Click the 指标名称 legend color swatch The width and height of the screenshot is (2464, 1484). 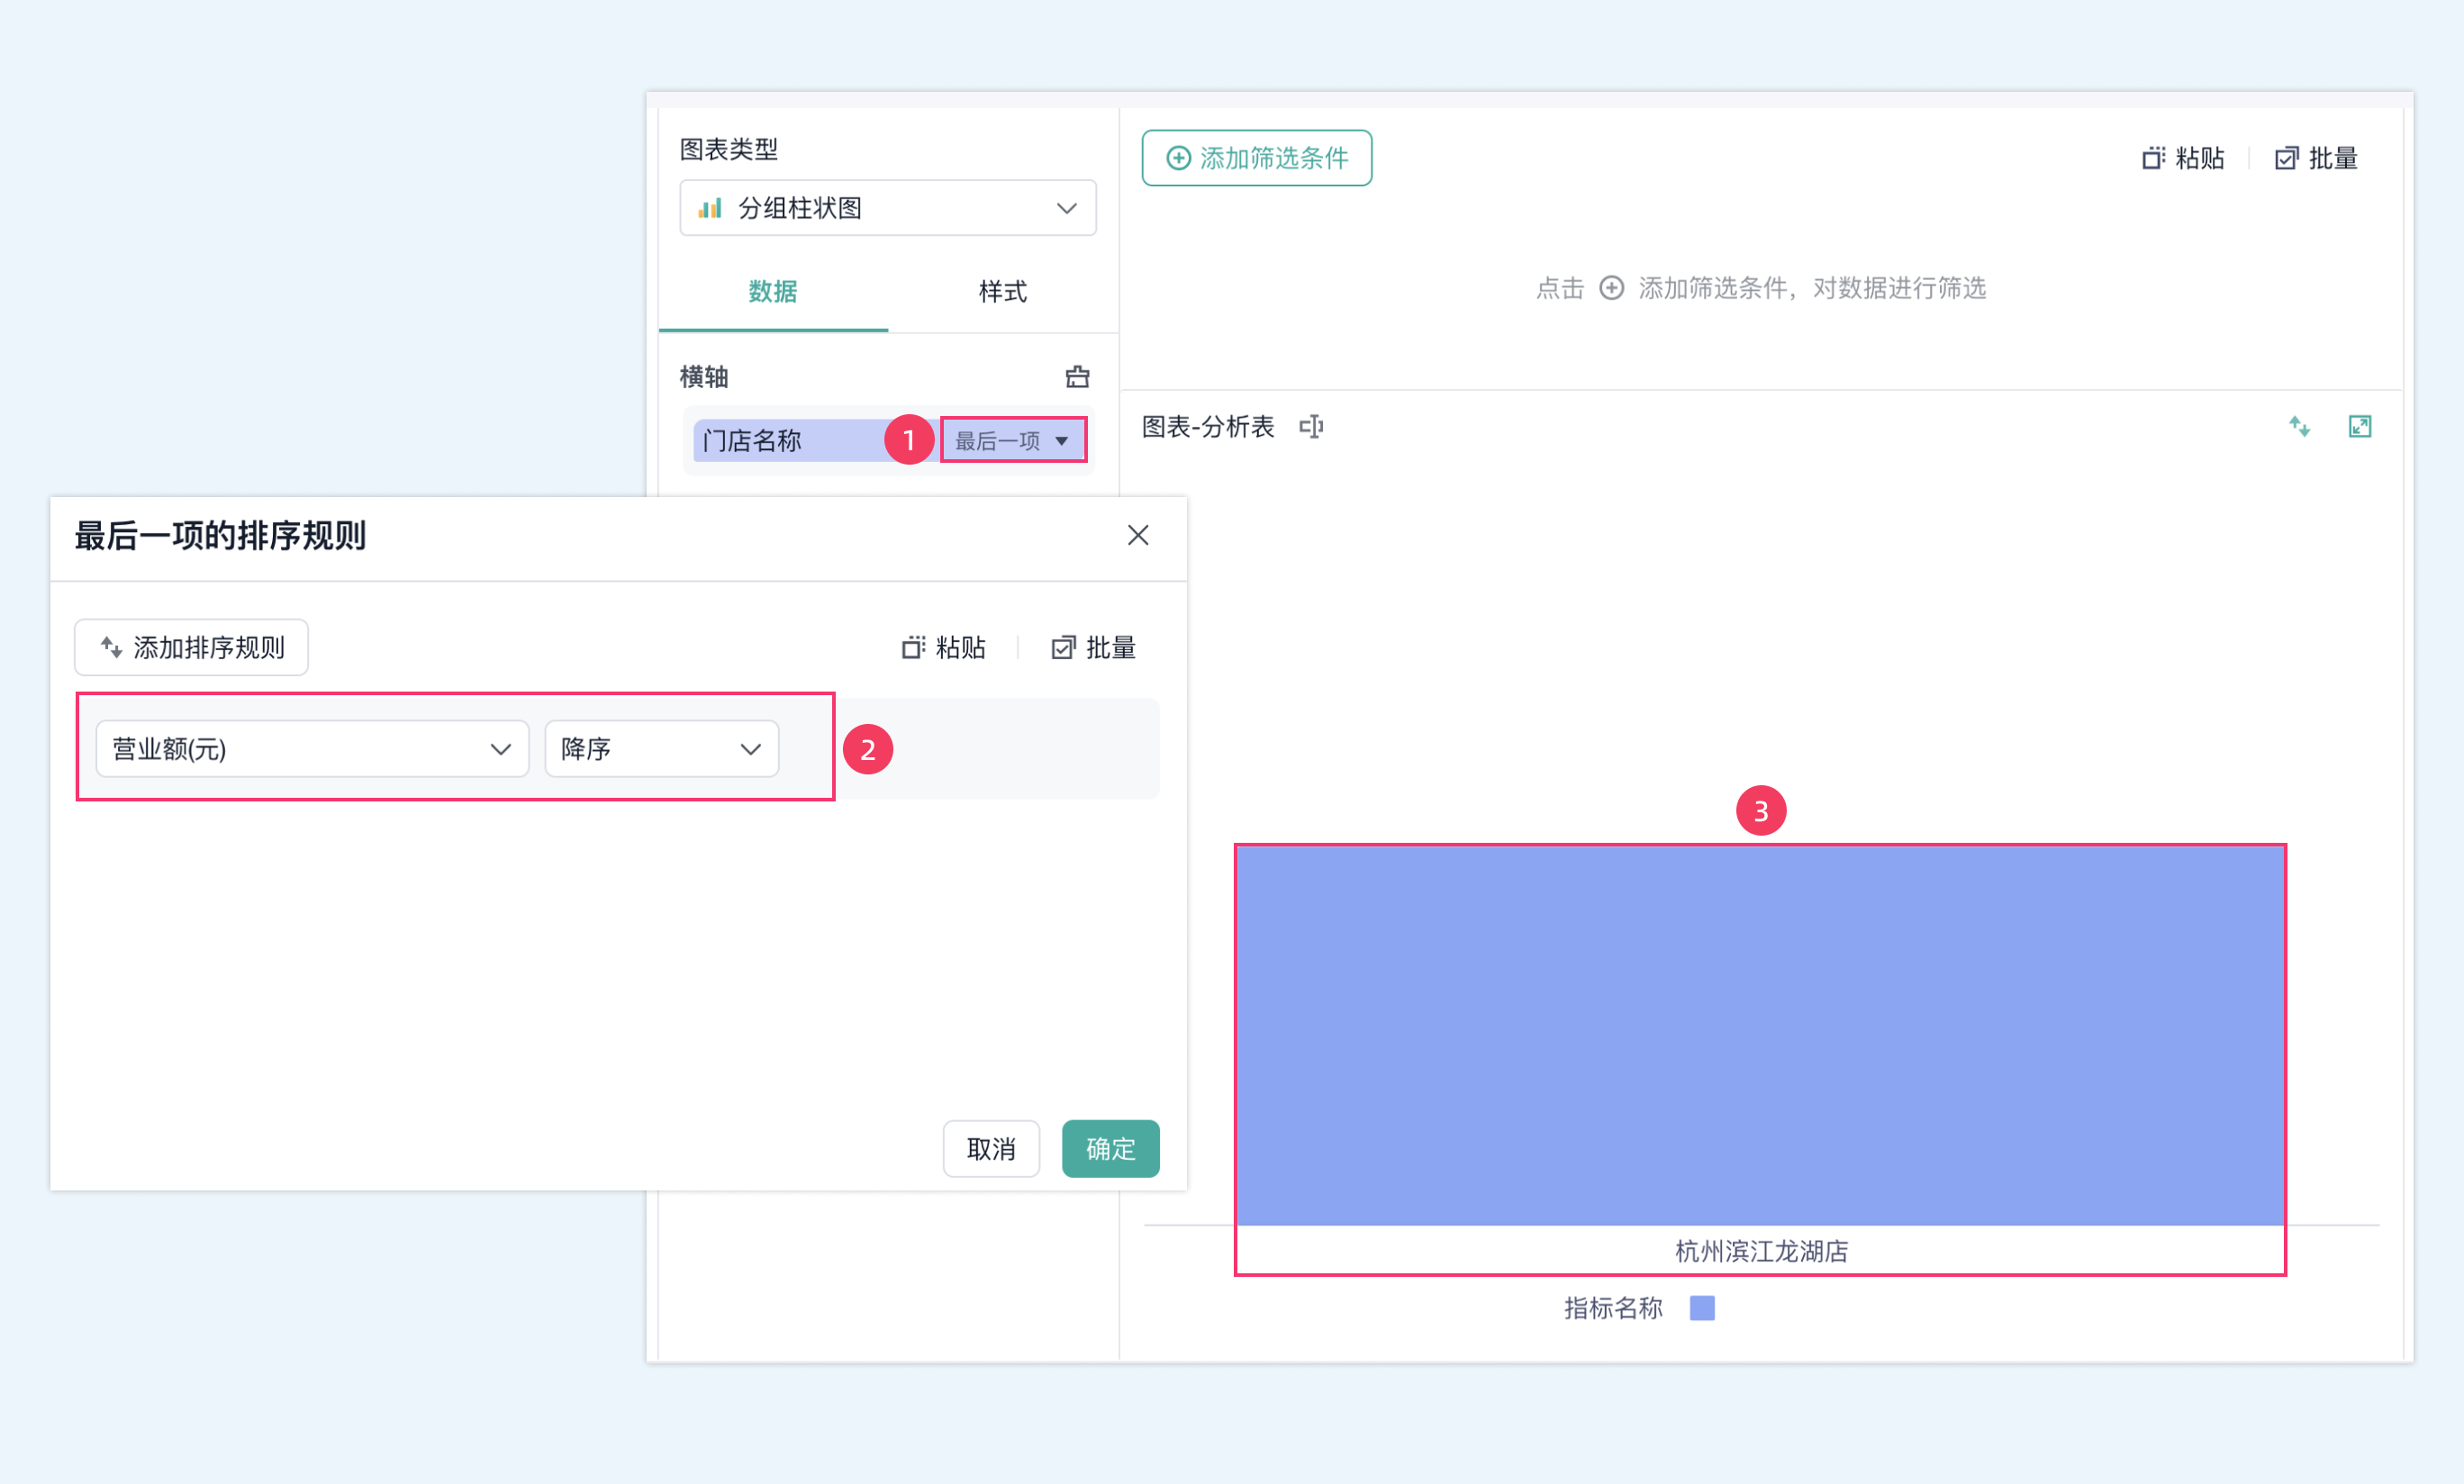pyautogui.click(x=1702, y=1308)
